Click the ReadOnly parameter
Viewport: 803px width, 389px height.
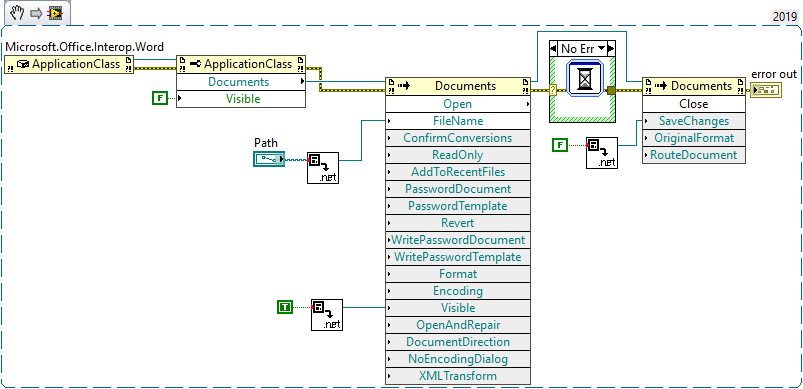coord(458,155)
